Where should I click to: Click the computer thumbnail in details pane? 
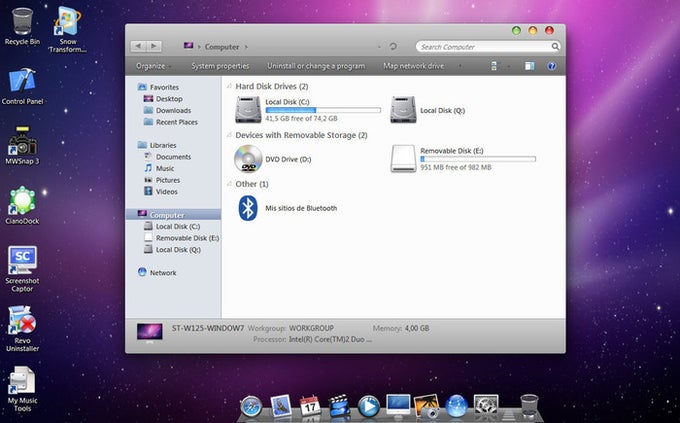150,333
